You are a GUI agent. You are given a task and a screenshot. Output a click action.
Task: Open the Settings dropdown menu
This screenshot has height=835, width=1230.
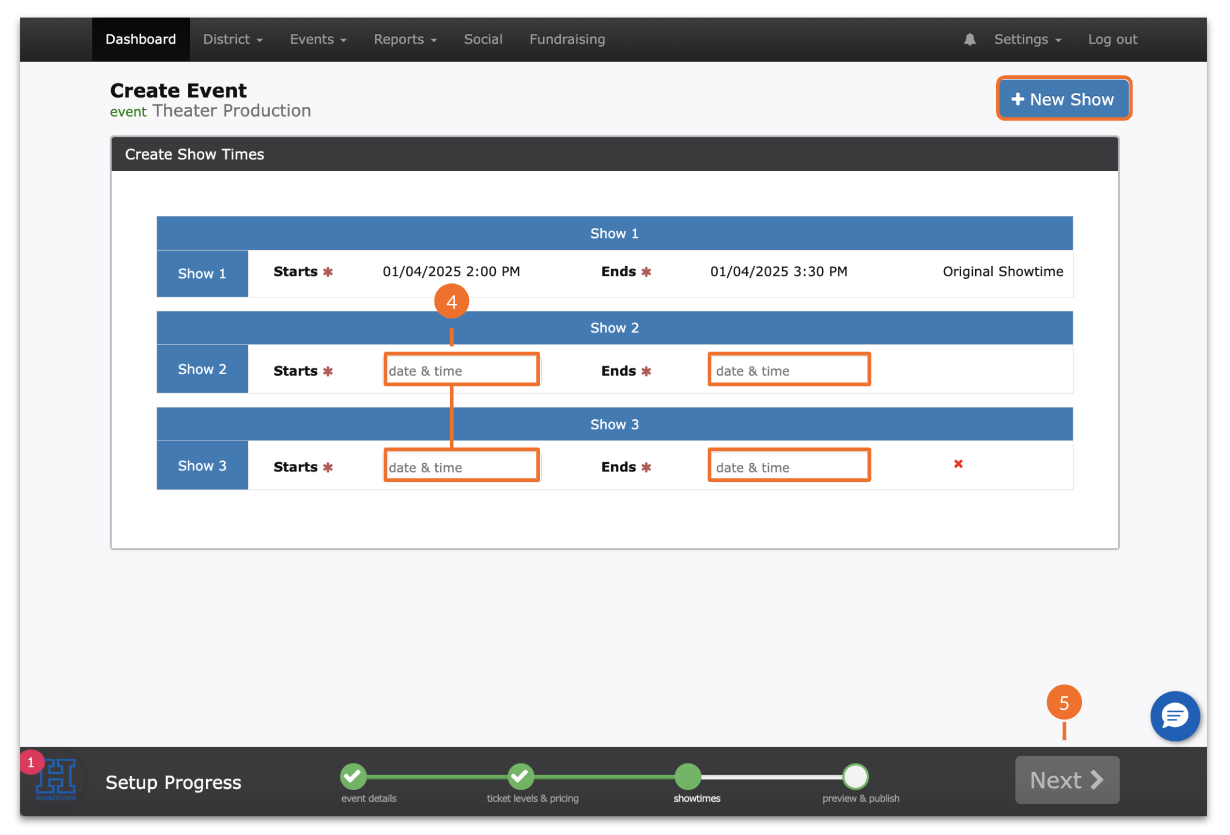point(1027,40)
